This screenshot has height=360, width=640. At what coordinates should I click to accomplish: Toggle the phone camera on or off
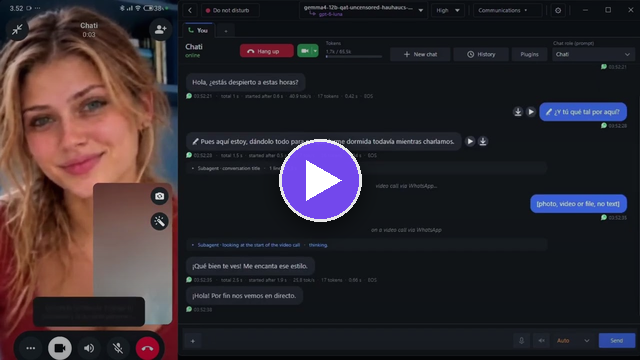[x=60, y=348]
